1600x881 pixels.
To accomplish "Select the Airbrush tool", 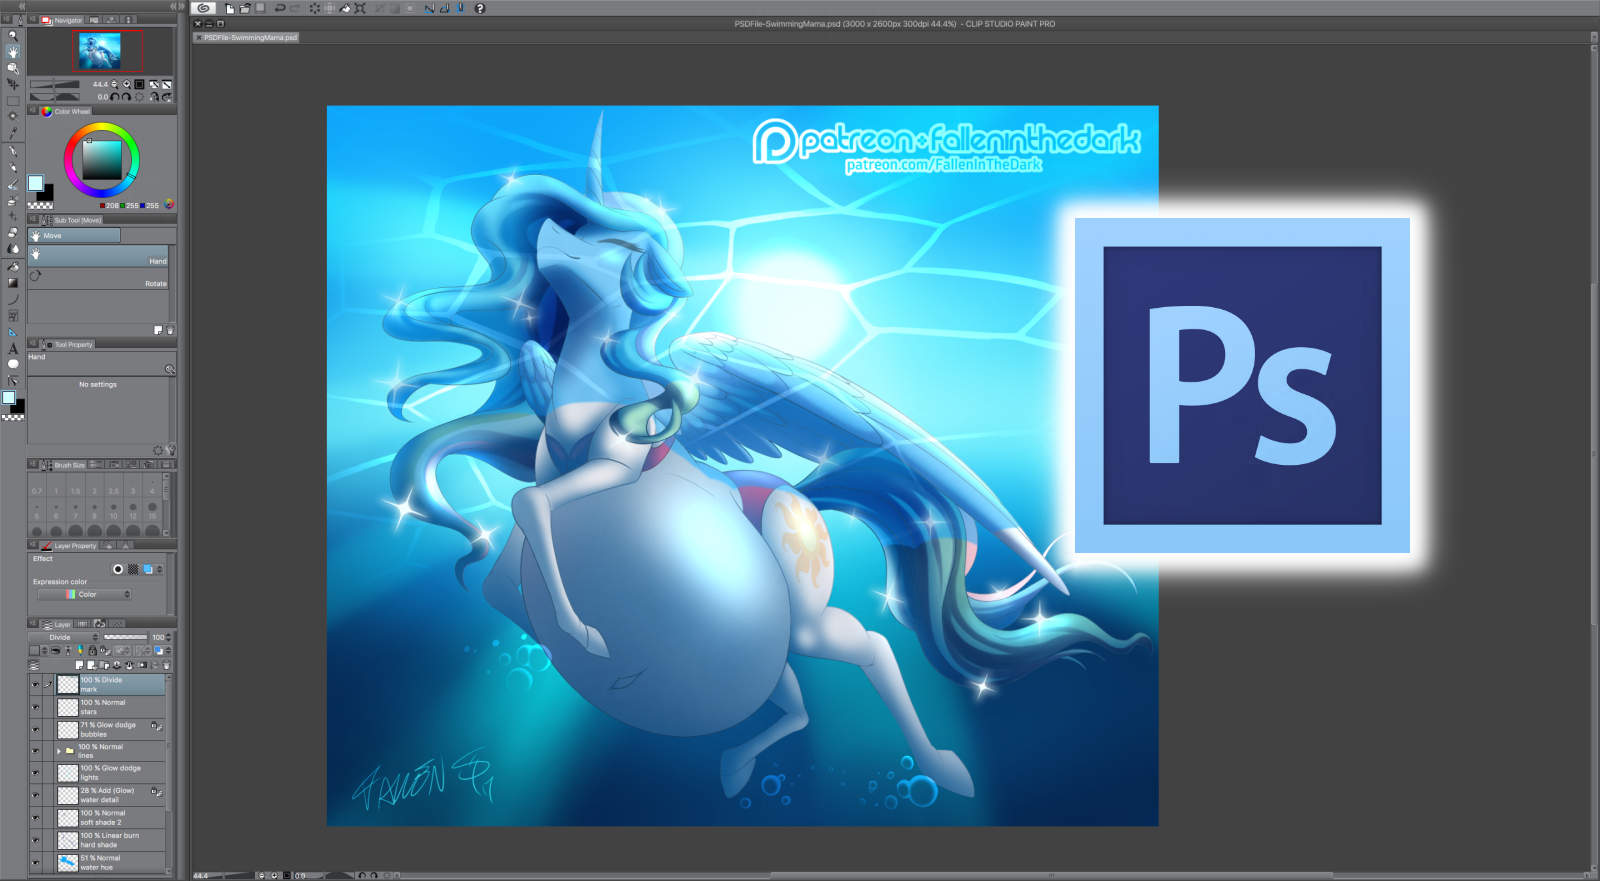I will (13, 200).
